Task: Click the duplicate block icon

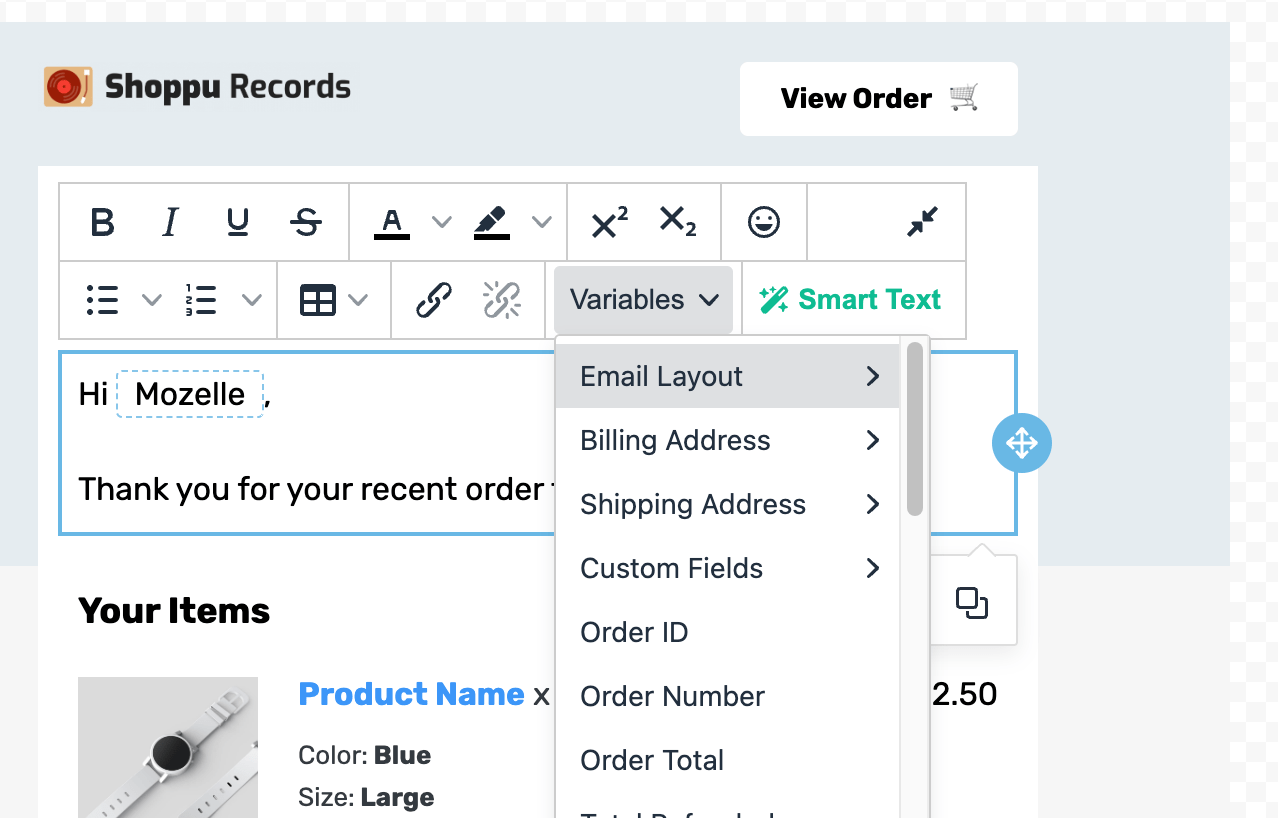Action: (x=971, y=601)
